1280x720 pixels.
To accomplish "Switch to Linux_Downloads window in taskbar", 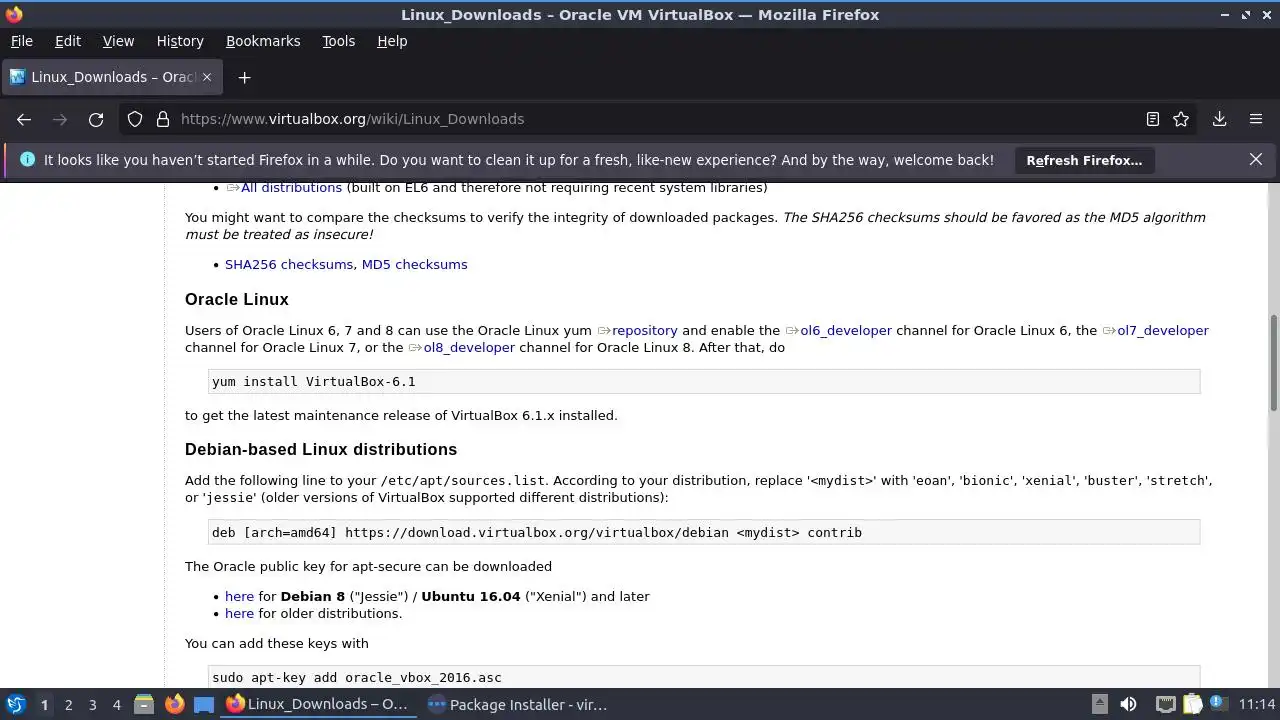I will [x=317, y=704].
